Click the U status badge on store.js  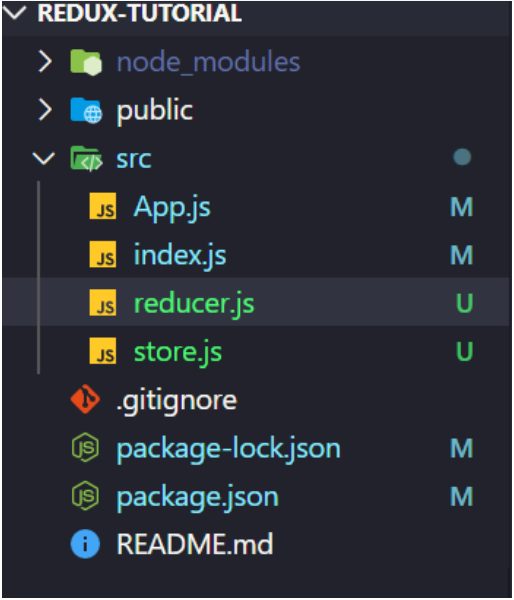(465, 352)
